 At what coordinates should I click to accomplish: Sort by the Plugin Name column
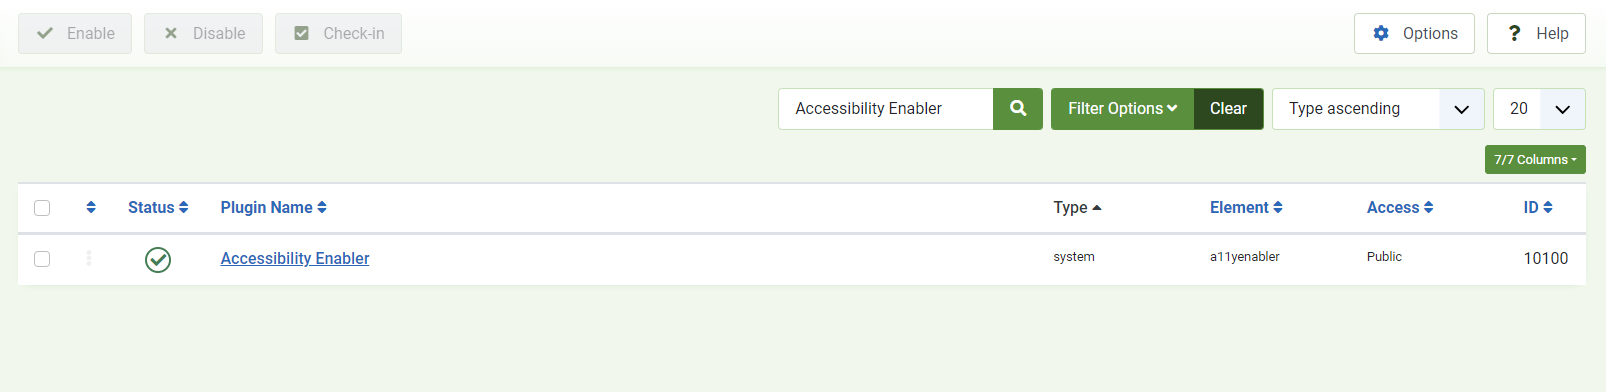click(273, 207)
